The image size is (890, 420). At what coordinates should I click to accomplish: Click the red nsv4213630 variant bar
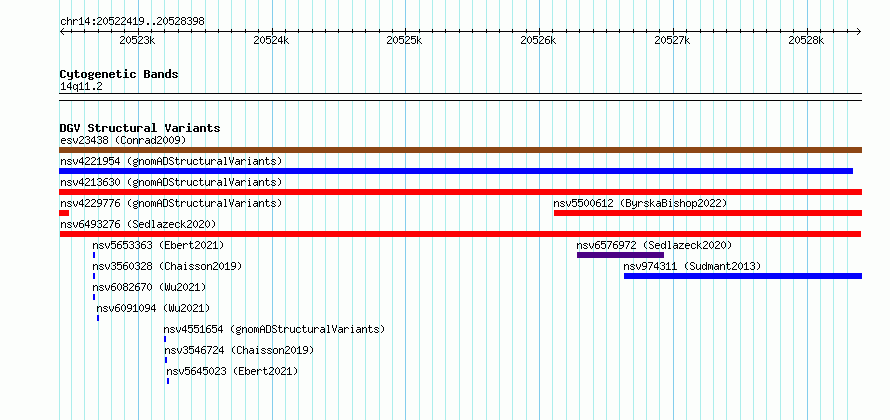tap(460, 192)
